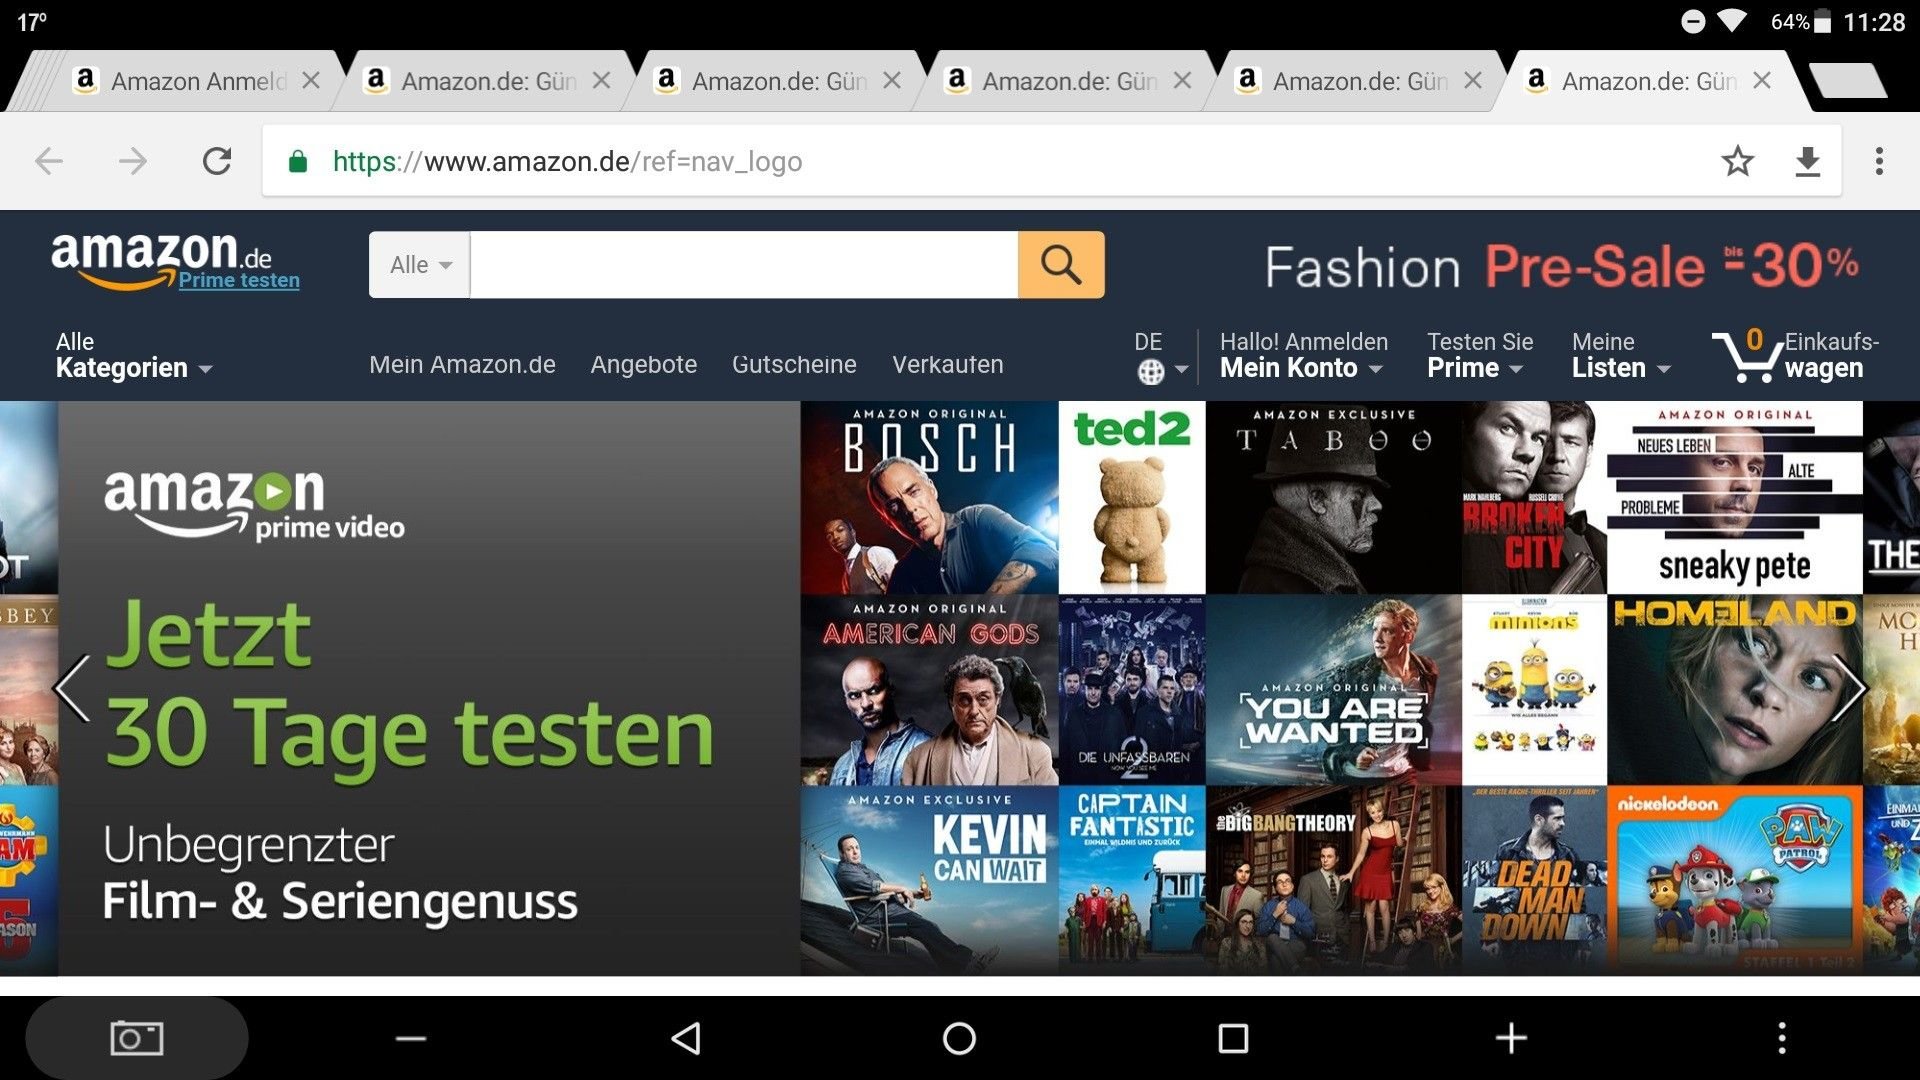
Task: Tap Android recent apps square button
Action: point(1233,1038)
